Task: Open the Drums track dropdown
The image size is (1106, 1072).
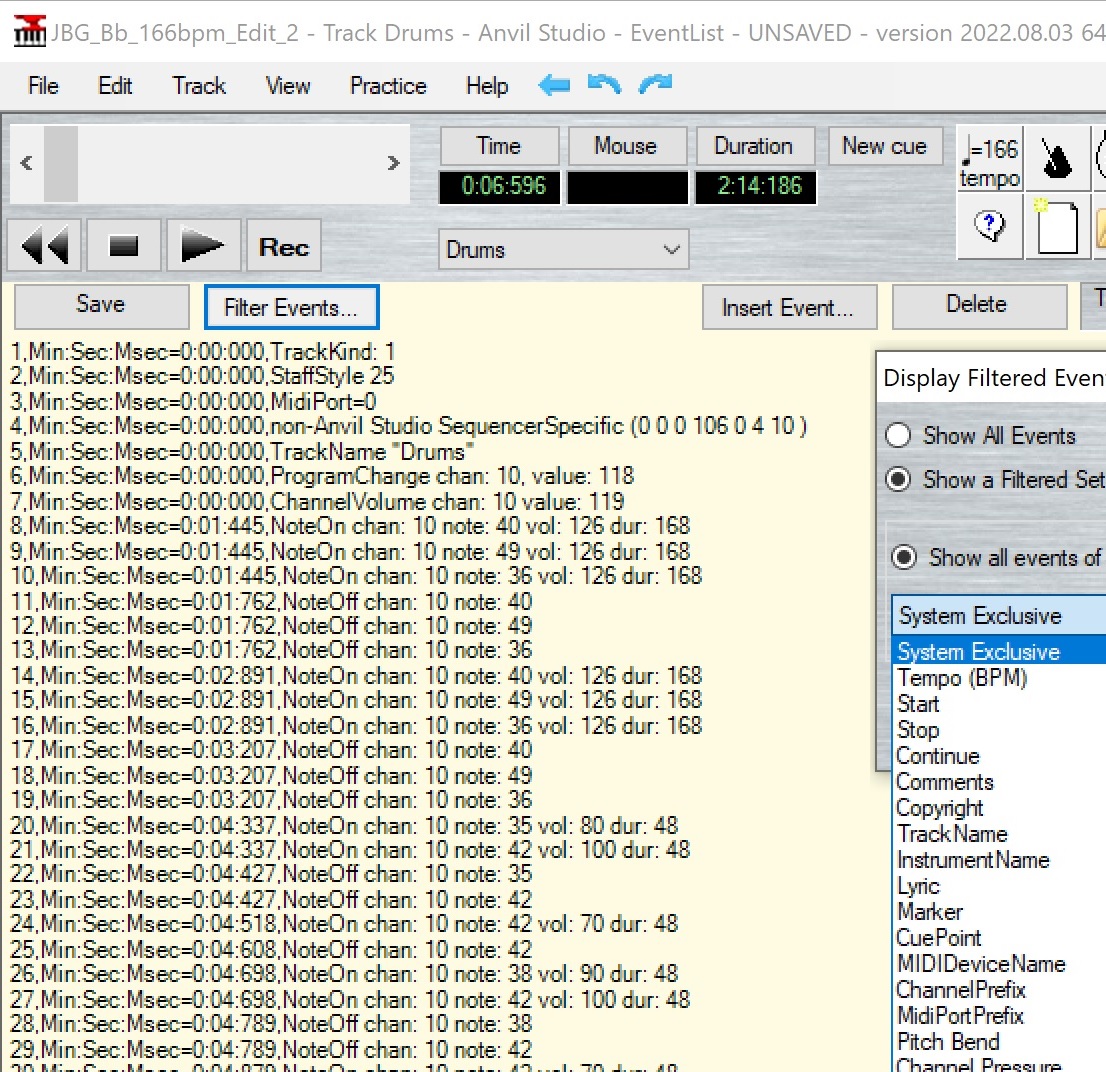Action: pyautogui.click(x=563, y=250)
